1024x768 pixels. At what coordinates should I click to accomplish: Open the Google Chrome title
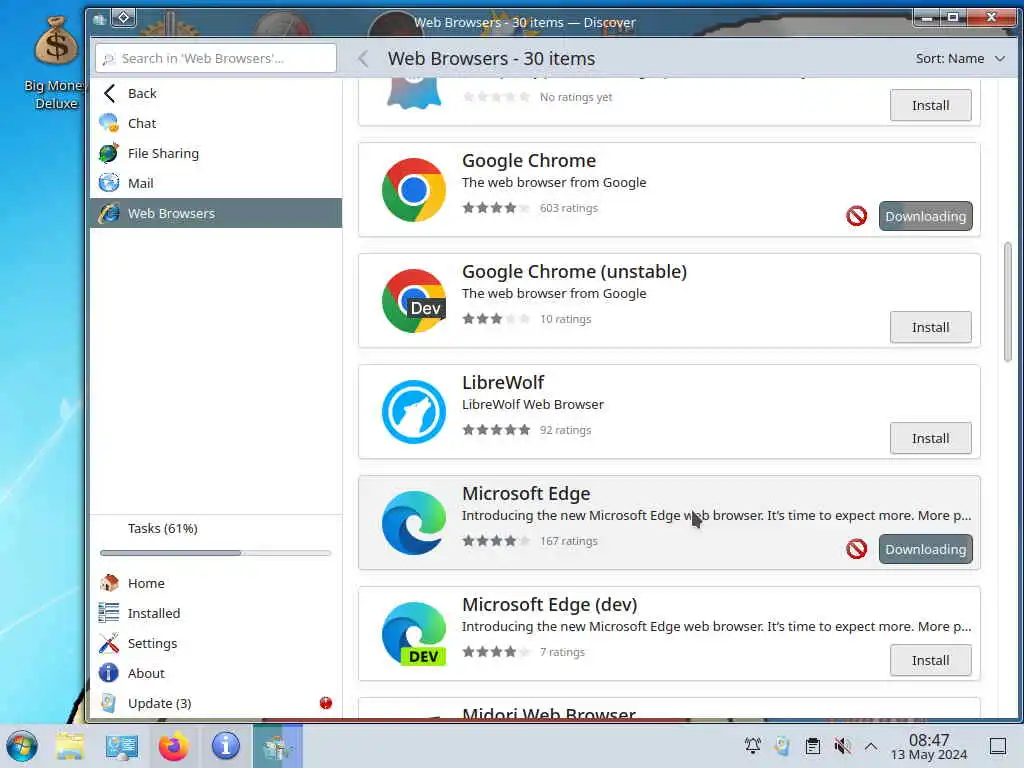click(x=529, y=161)
